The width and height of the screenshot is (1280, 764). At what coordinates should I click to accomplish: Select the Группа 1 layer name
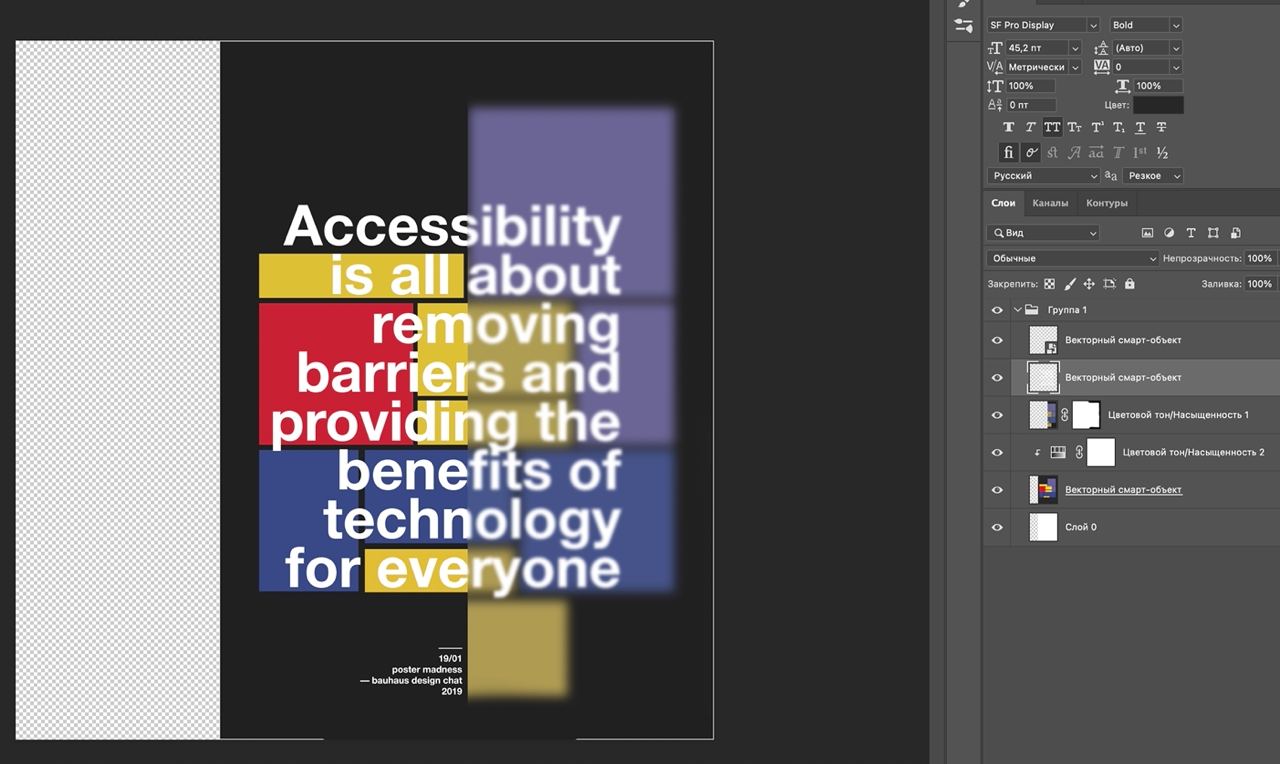[1067, 310]
